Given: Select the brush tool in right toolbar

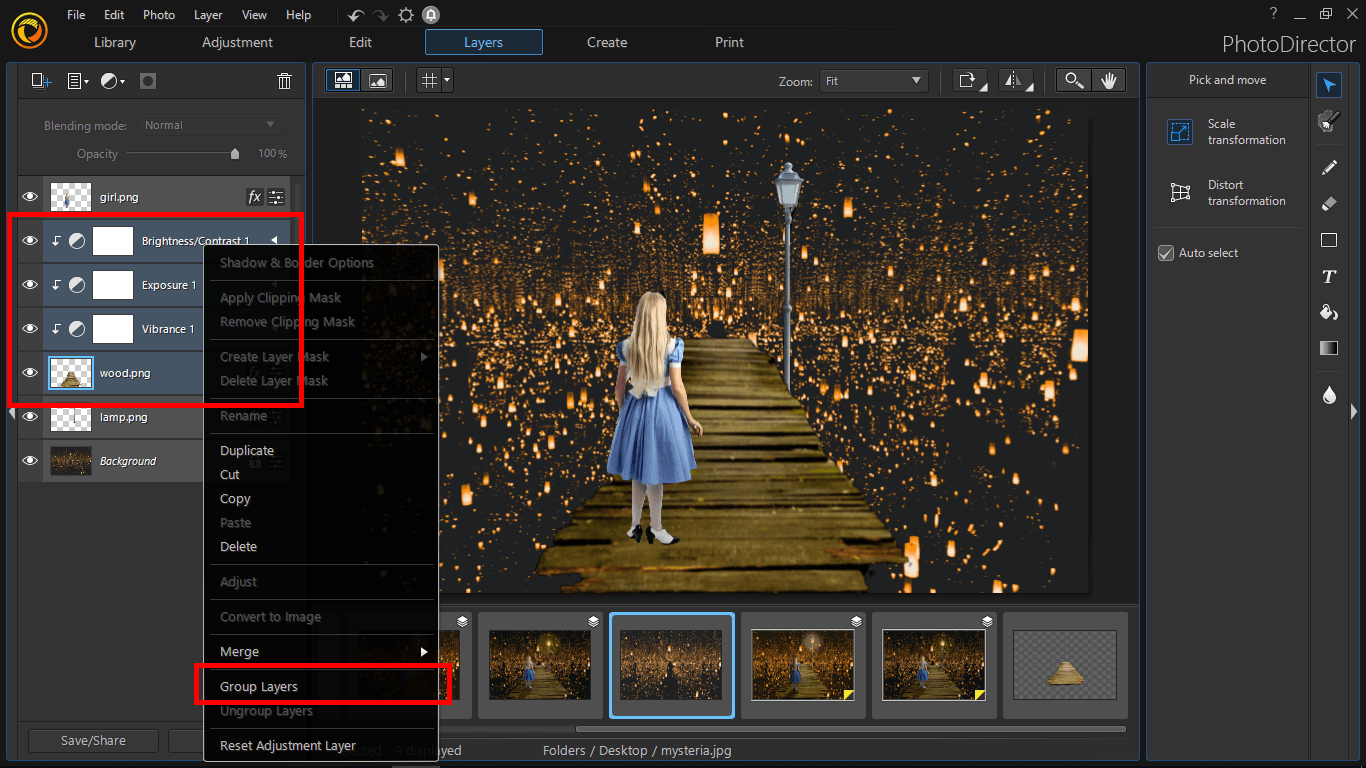Looking at the screenshot, I should 1329,166.
